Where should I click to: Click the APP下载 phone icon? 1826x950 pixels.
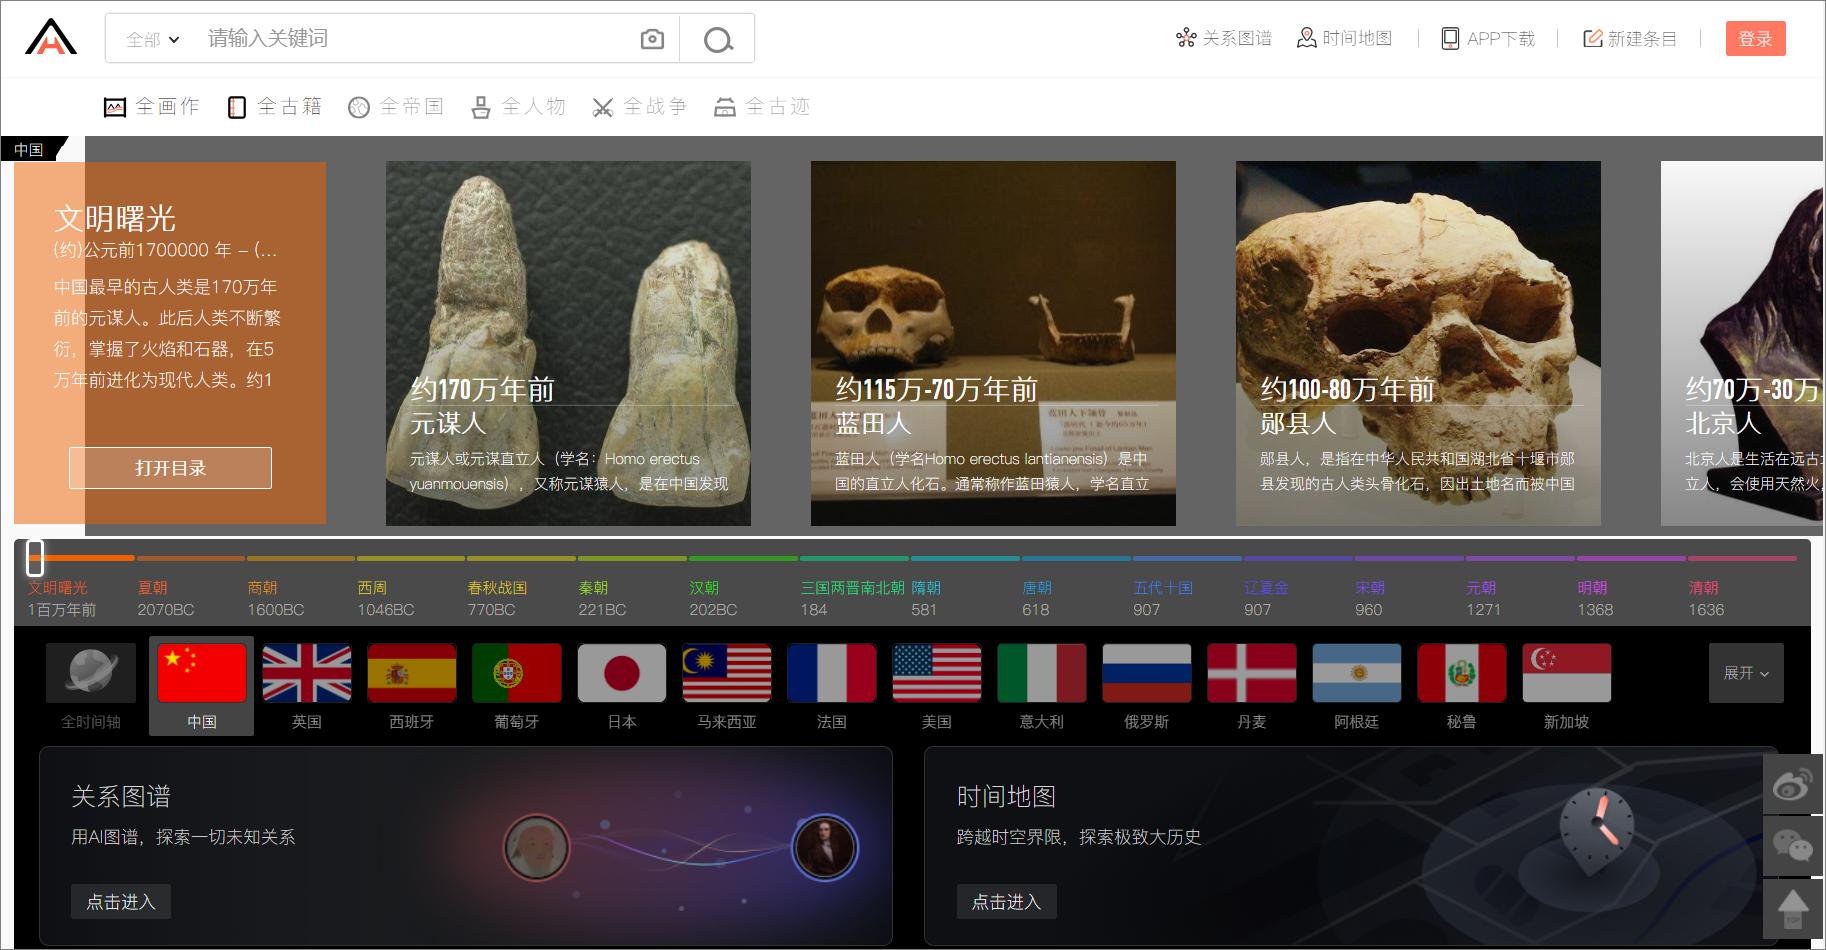point(1449,36)
